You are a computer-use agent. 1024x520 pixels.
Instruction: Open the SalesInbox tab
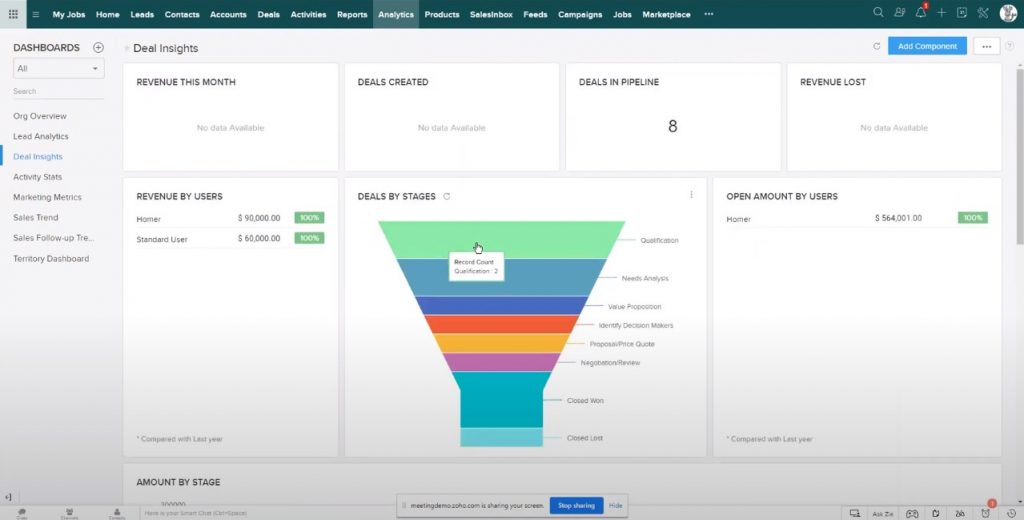(x=491, y=14)
